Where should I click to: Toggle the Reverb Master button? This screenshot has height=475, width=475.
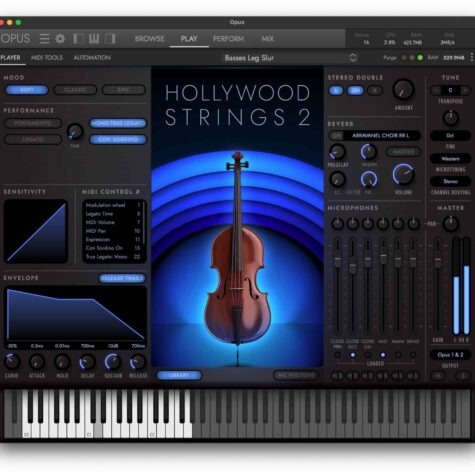pos(403,152)
